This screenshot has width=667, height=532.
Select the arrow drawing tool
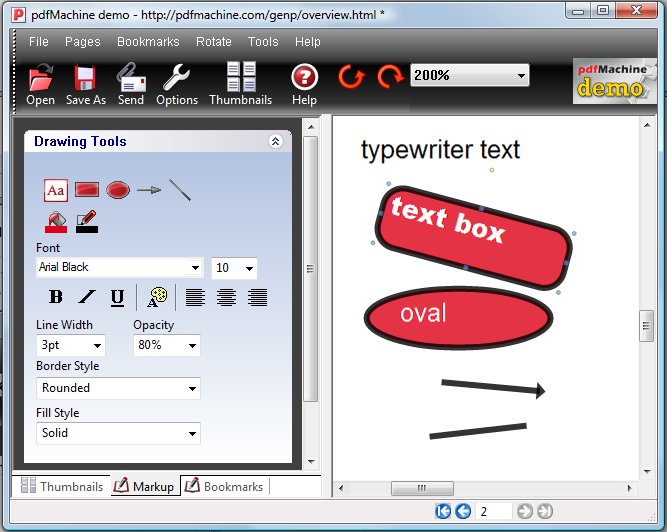pyautogui.click(x=149, y=190)
